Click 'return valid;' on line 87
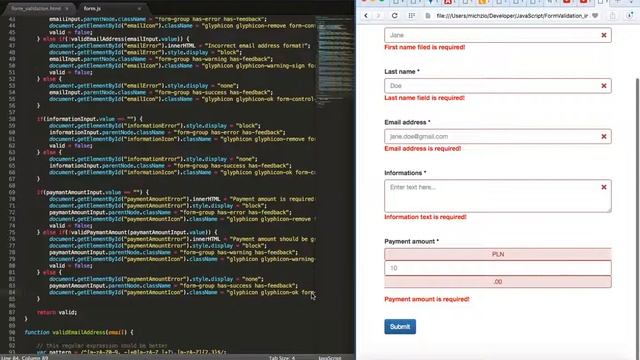 coord(57,312)
